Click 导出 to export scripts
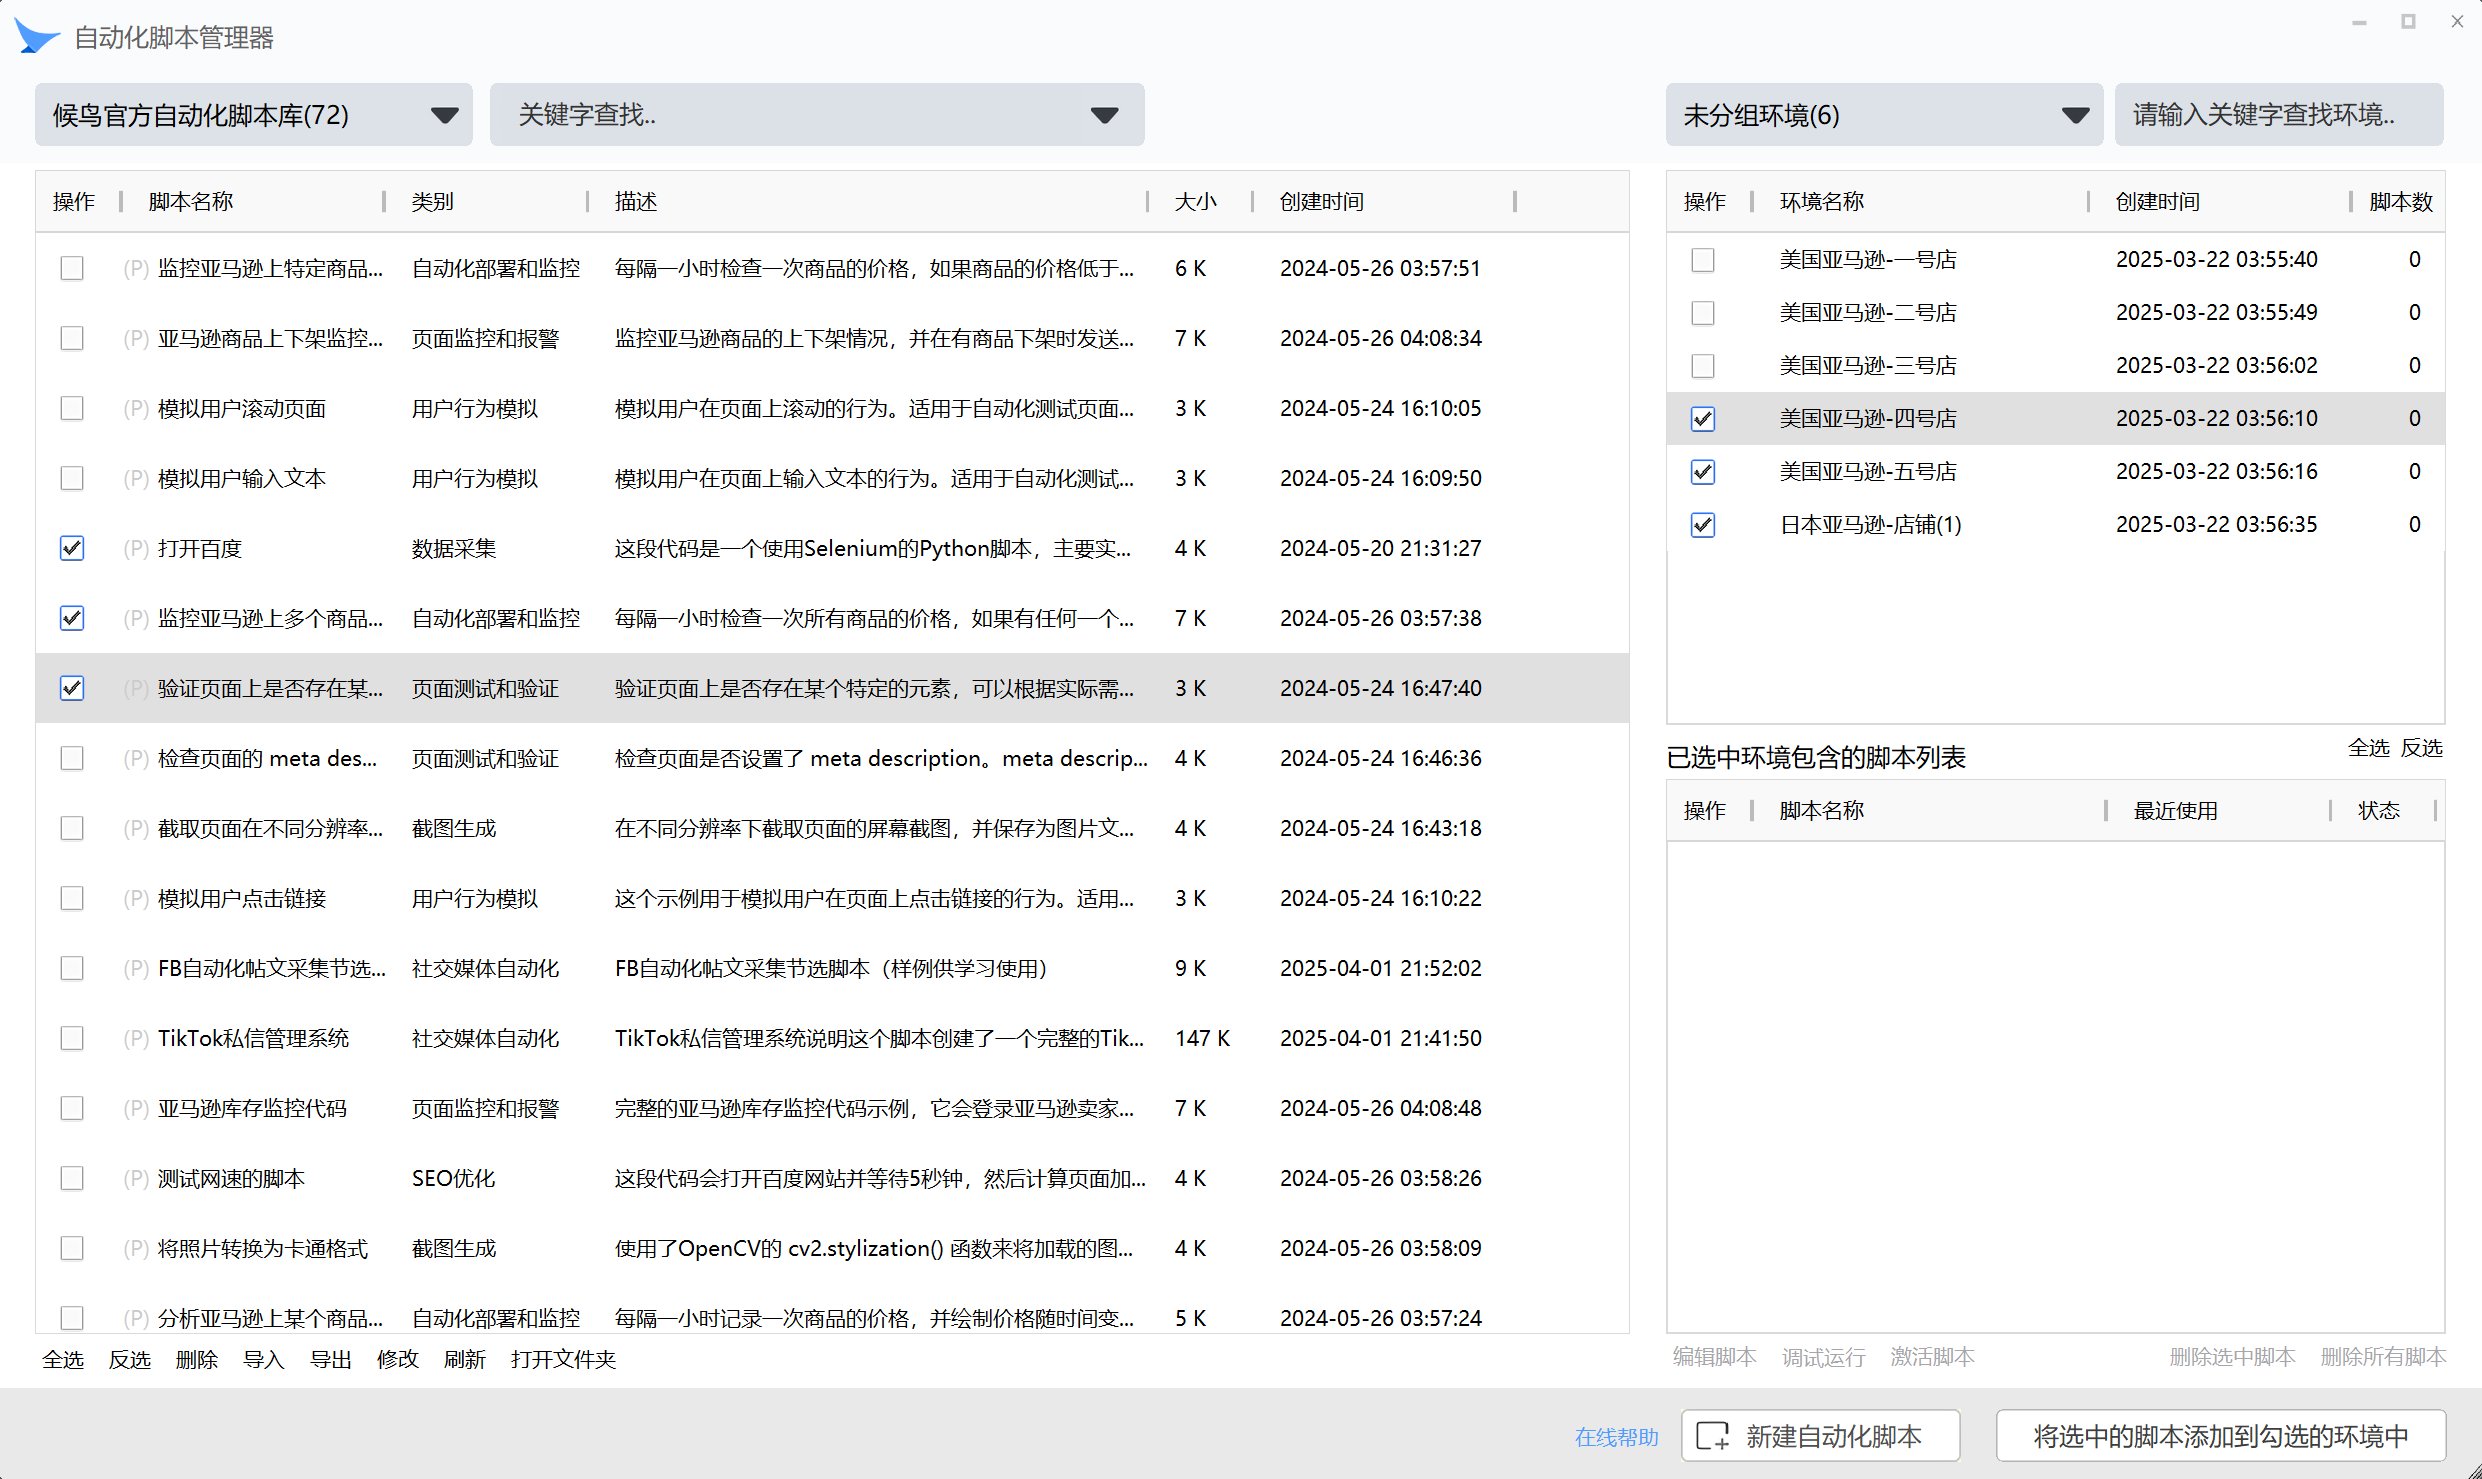 (x=331, y=1359)
